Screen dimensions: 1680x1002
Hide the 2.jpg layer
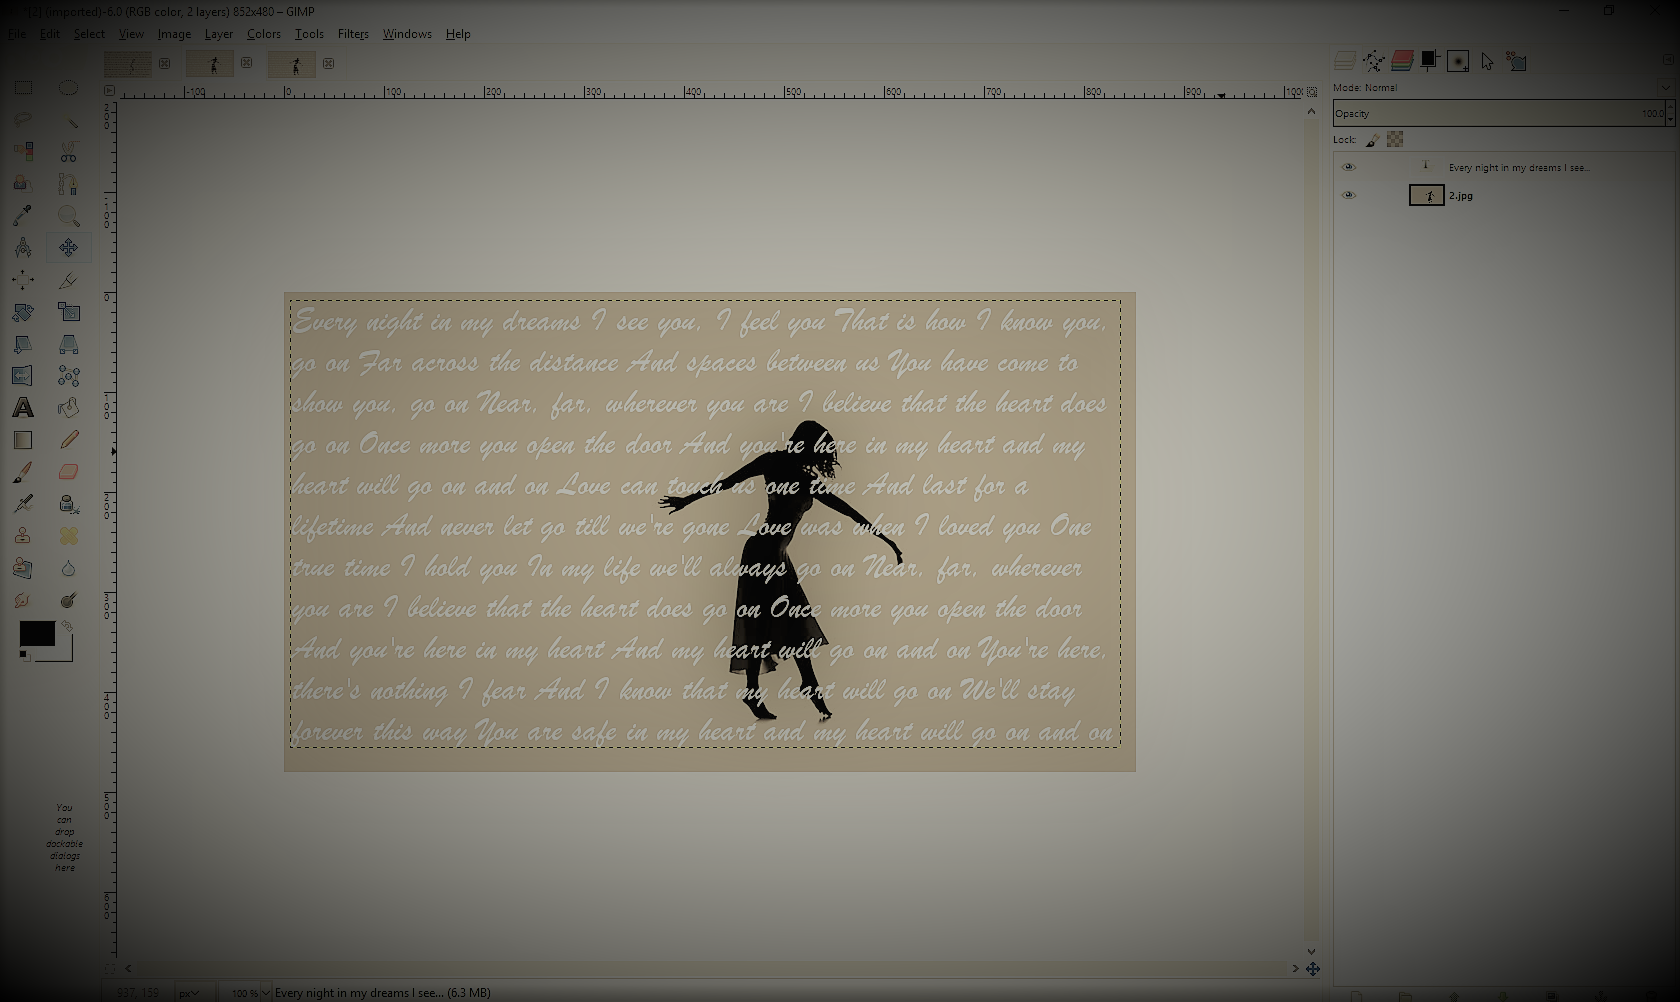[1348, 195]
